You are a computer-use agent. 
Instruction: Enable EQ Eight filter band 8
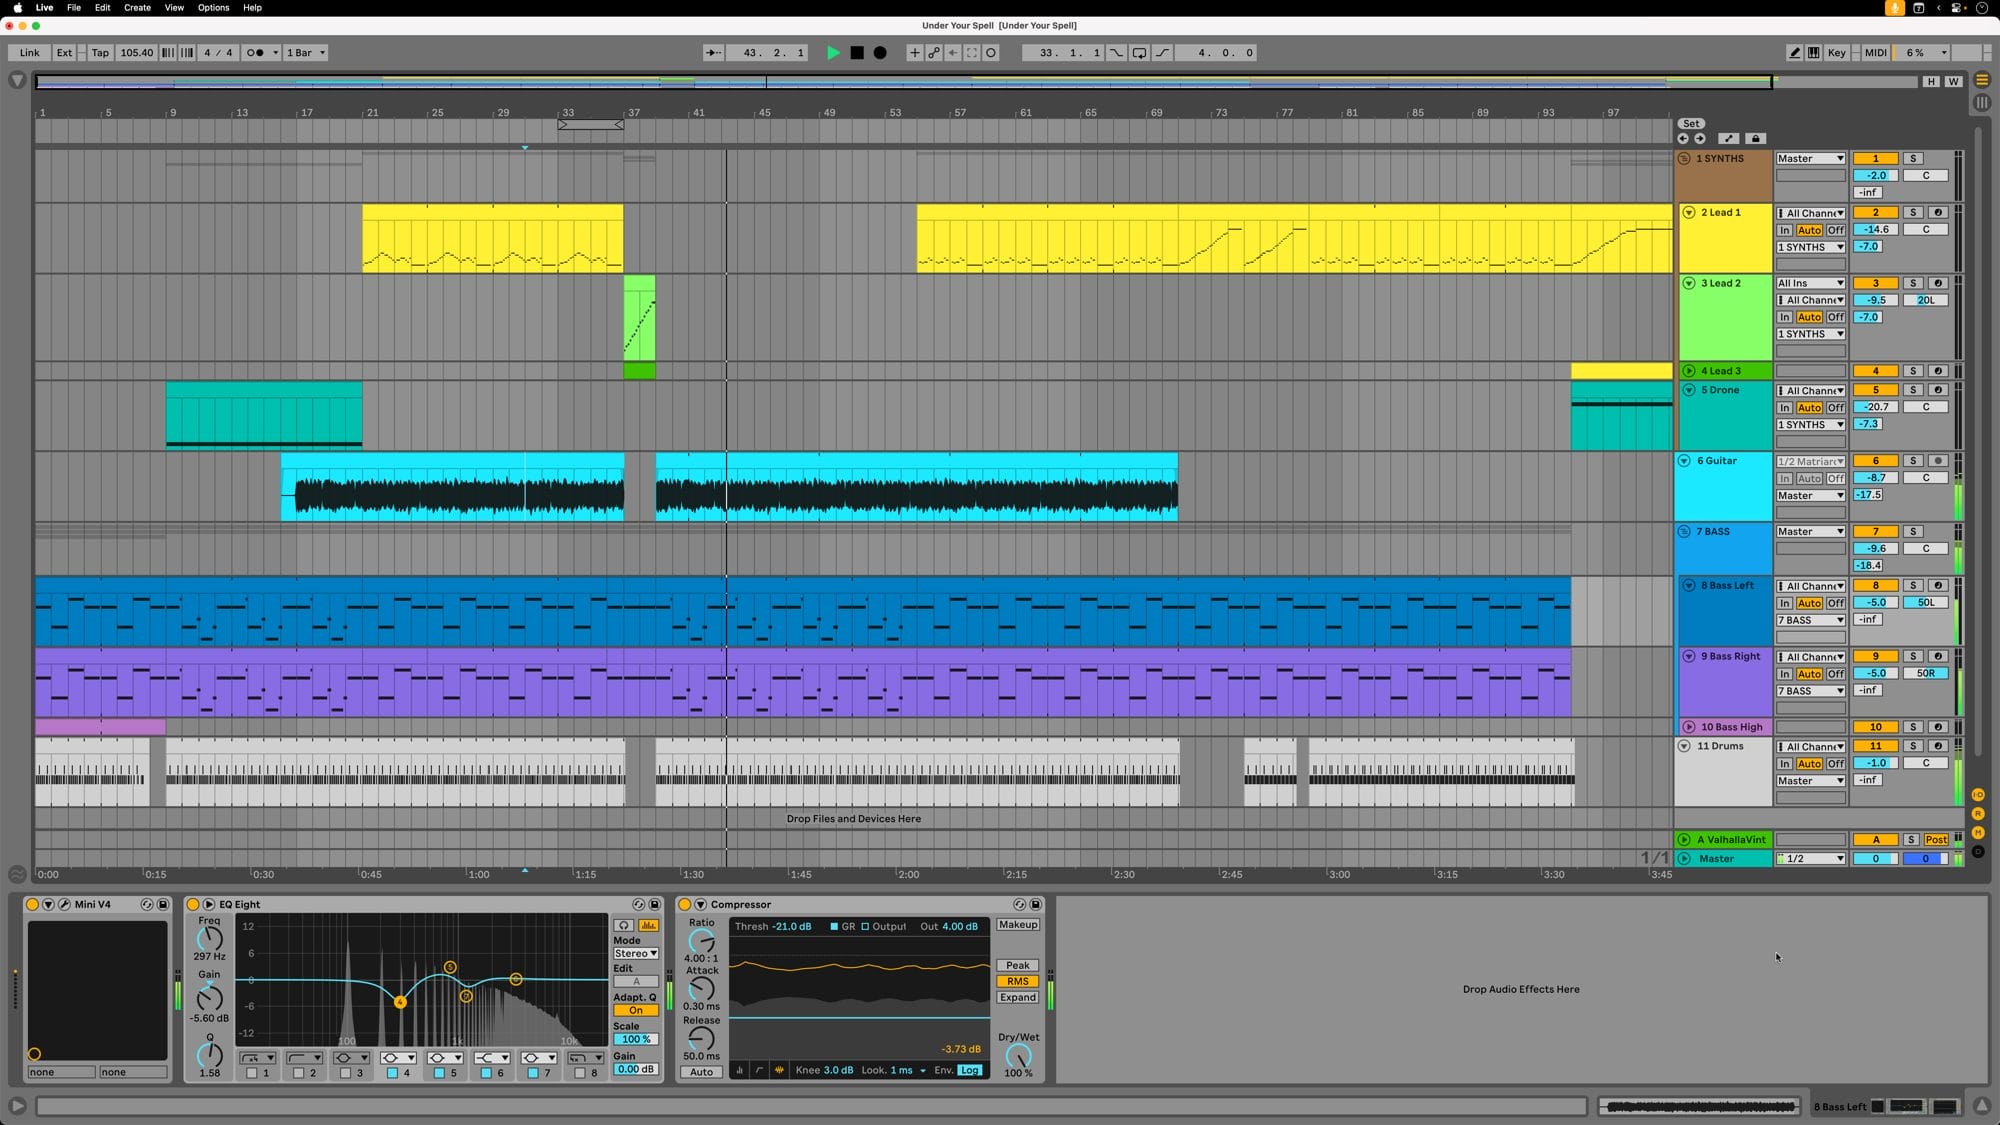(580, 1073)
